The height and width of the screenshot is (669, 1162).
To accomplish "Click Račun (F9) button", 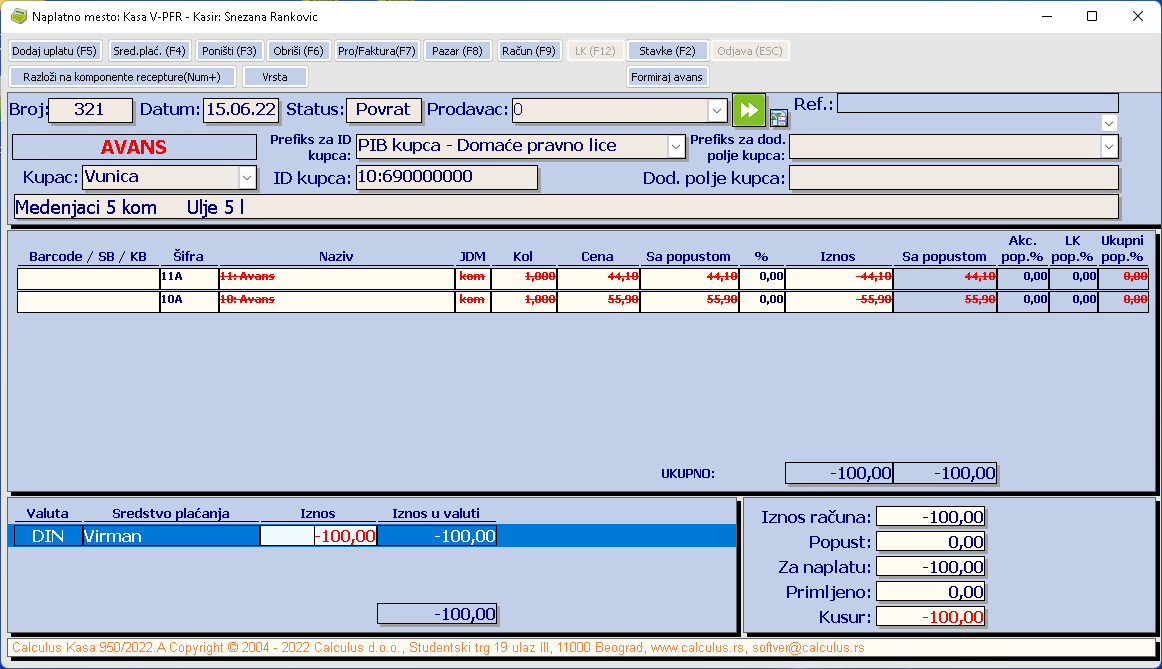I will point(528,51).
